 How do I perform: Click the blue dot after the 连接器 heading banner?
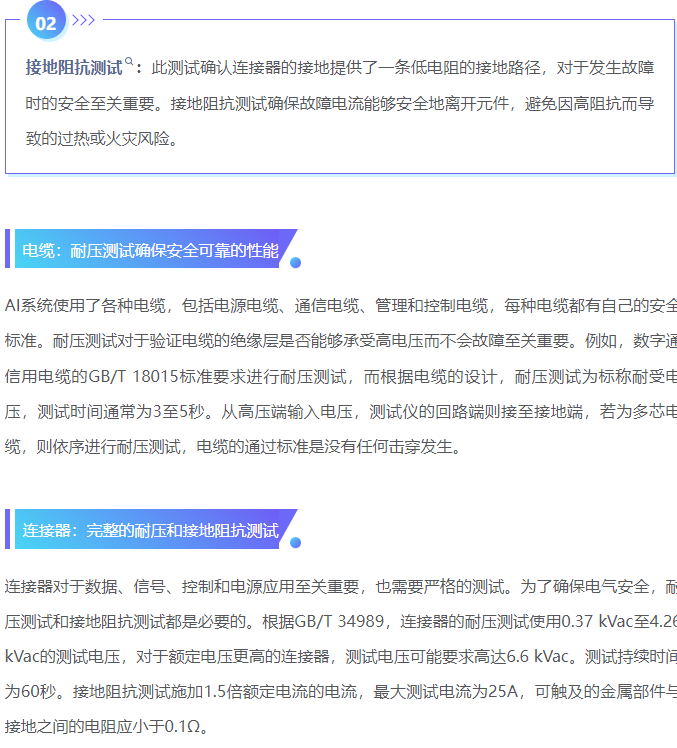(295, 543)
